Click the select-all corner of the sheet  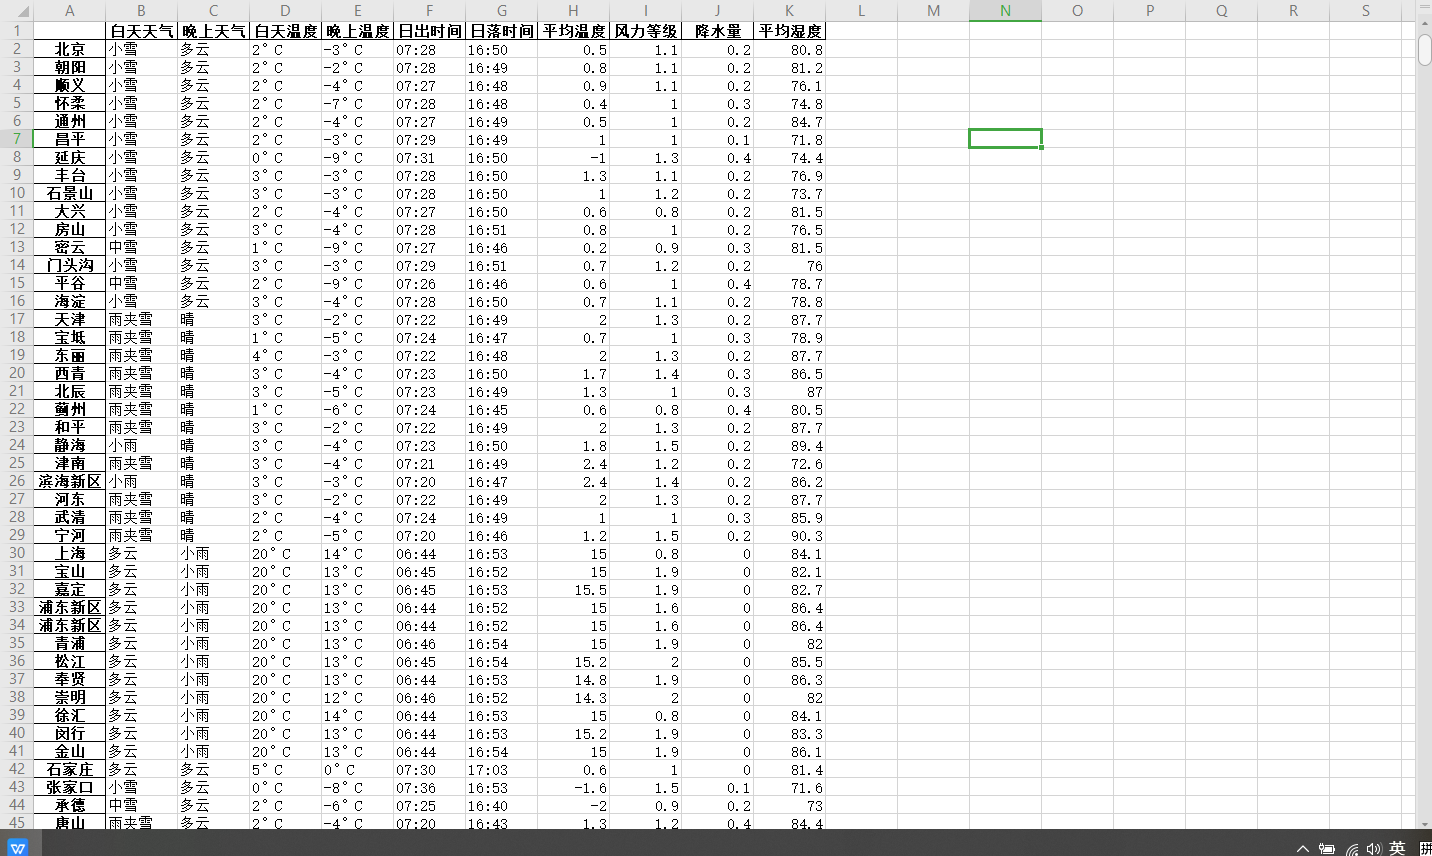tap(16, 11)
